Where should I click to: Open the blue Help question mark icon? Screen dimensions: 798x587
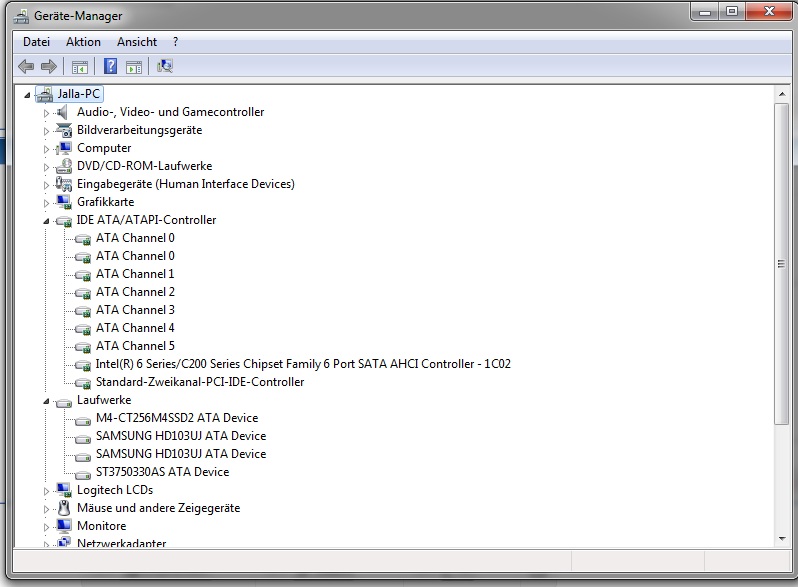click(x=110, y=66)
